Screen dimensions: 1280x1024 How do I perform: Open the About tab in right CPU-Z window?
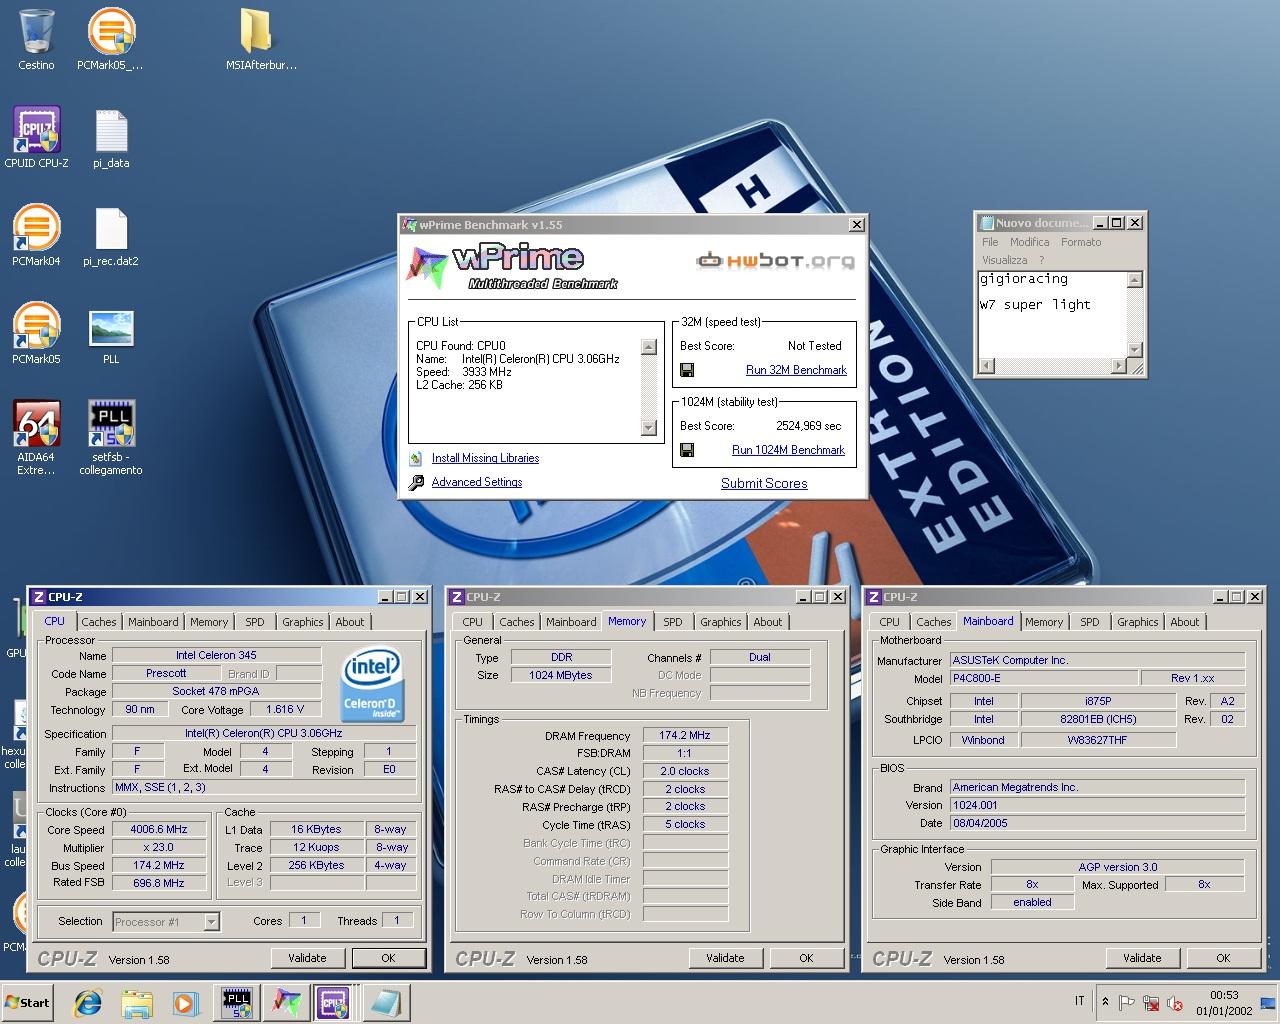[1185, 622]
